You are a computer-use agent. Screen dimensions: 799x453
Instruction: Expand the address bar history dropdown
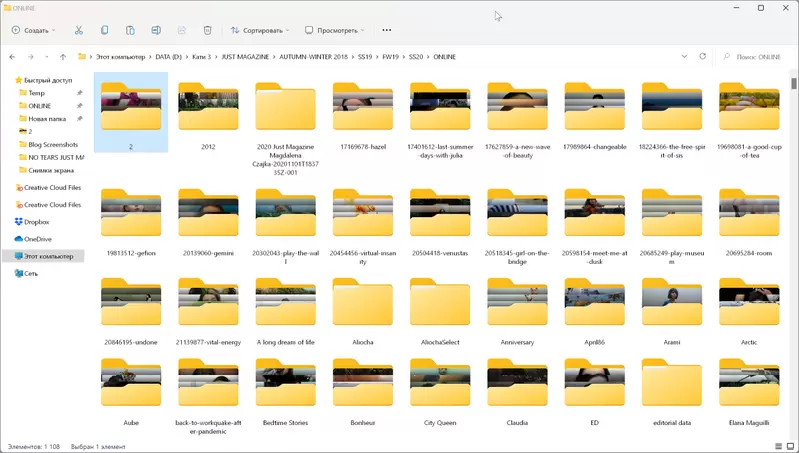tap(684, 57)
